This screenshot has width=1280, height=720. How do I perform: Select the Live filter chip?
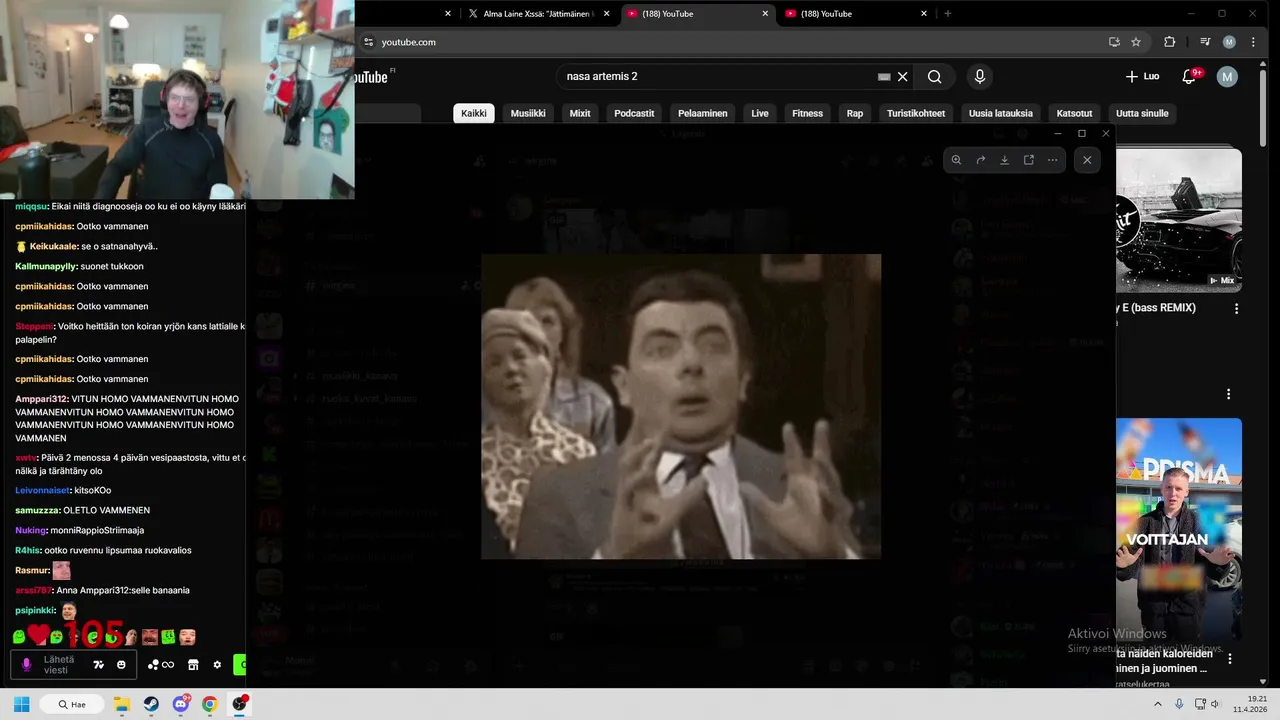pos(760,113)
